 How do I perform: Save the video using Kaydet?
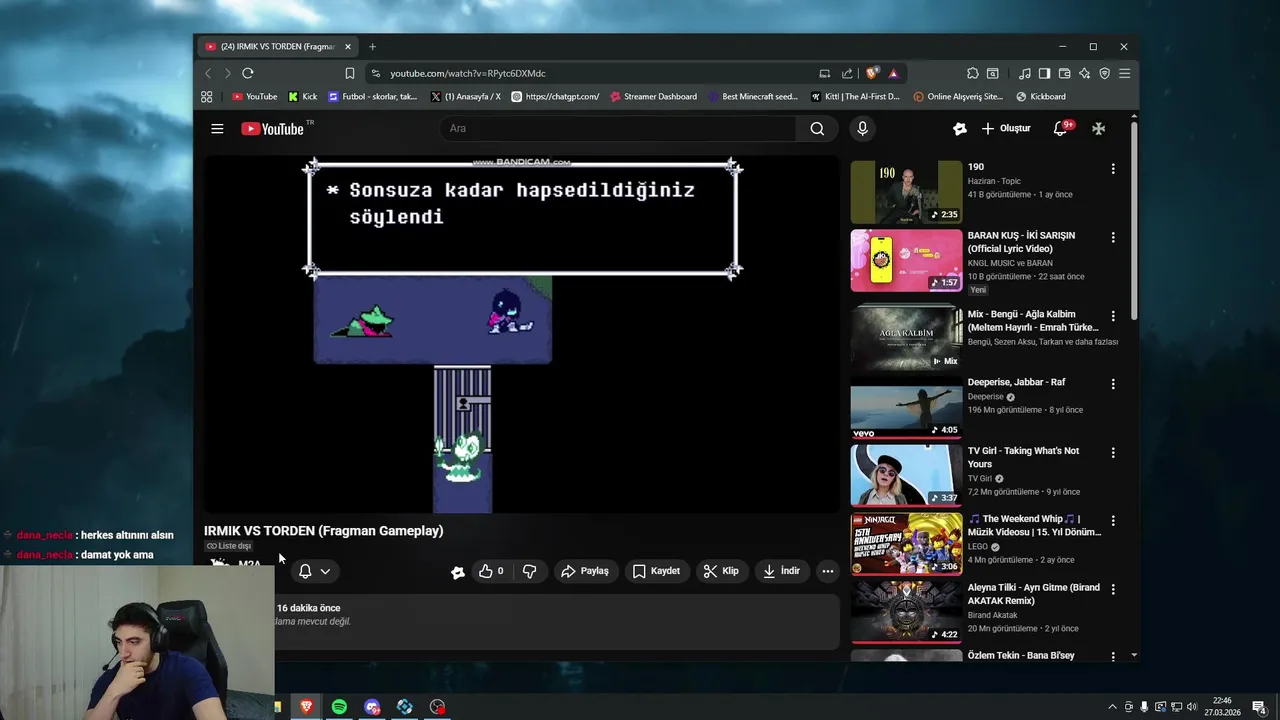coord(656,571)
